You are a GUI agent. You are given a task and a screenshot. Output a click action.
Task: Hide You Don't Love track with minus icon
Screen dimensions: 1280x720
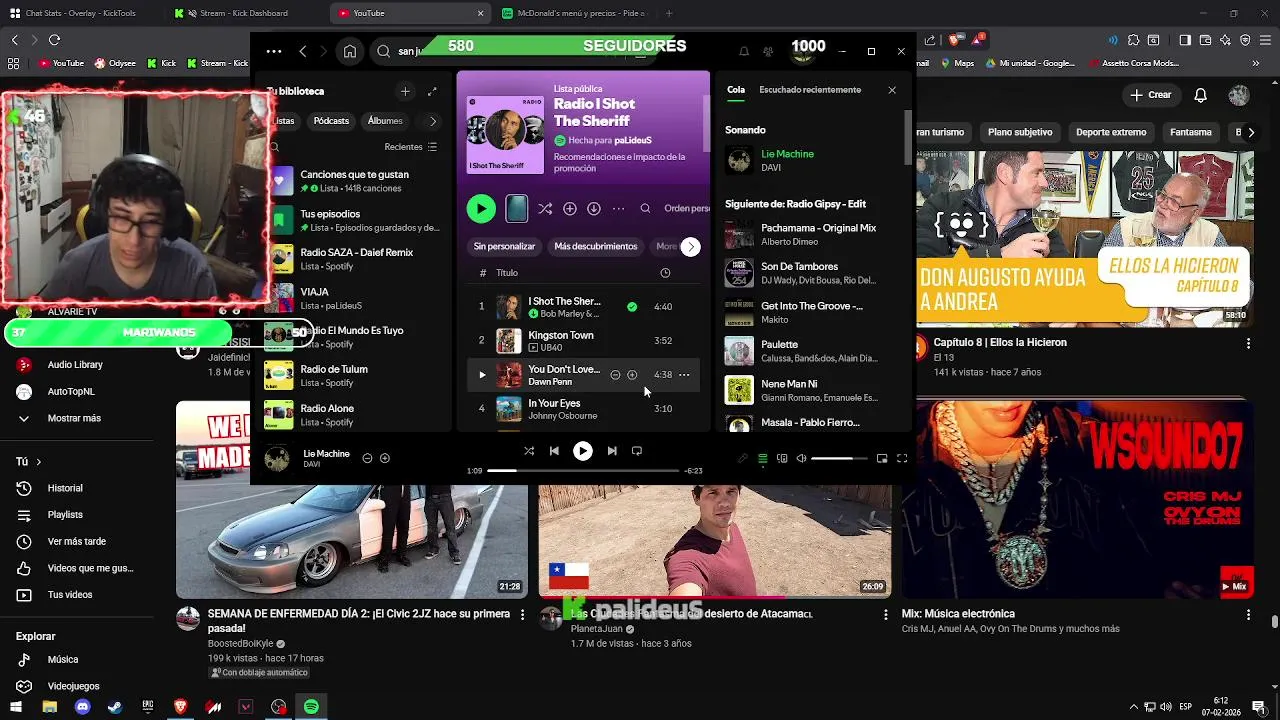click(615, 375)
